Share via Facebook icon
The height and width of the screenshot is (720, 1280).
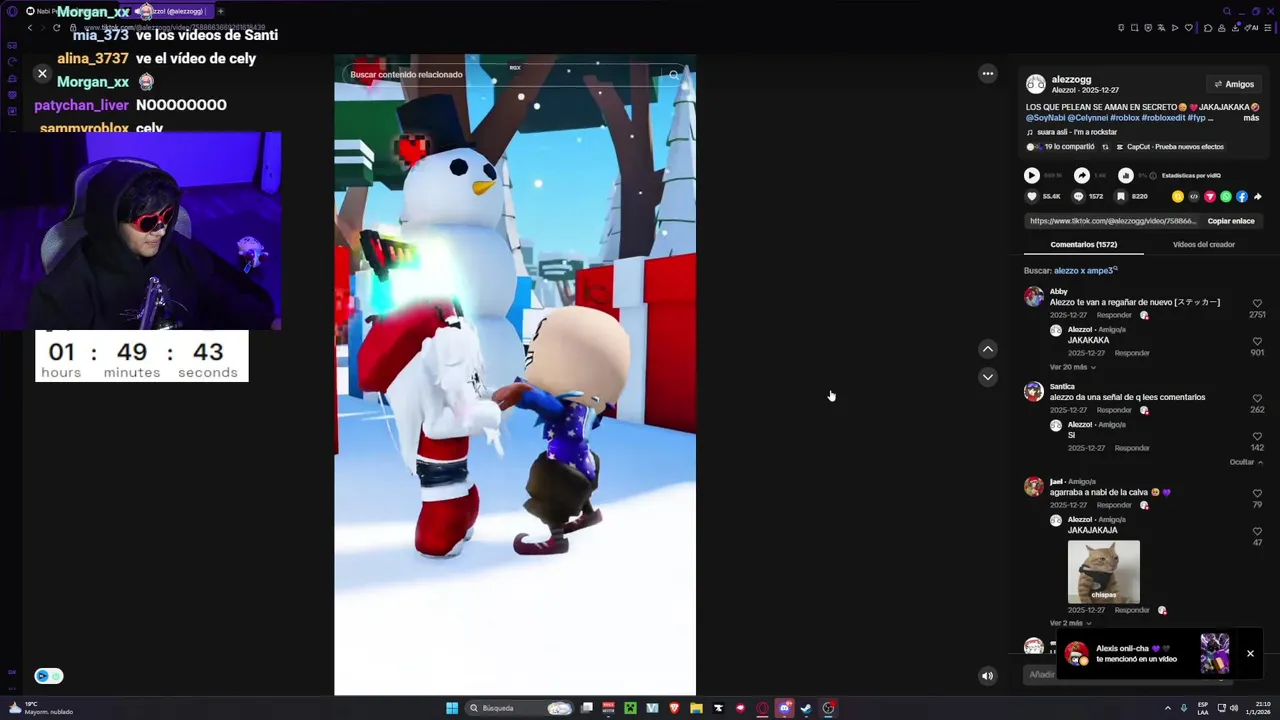1242,197
